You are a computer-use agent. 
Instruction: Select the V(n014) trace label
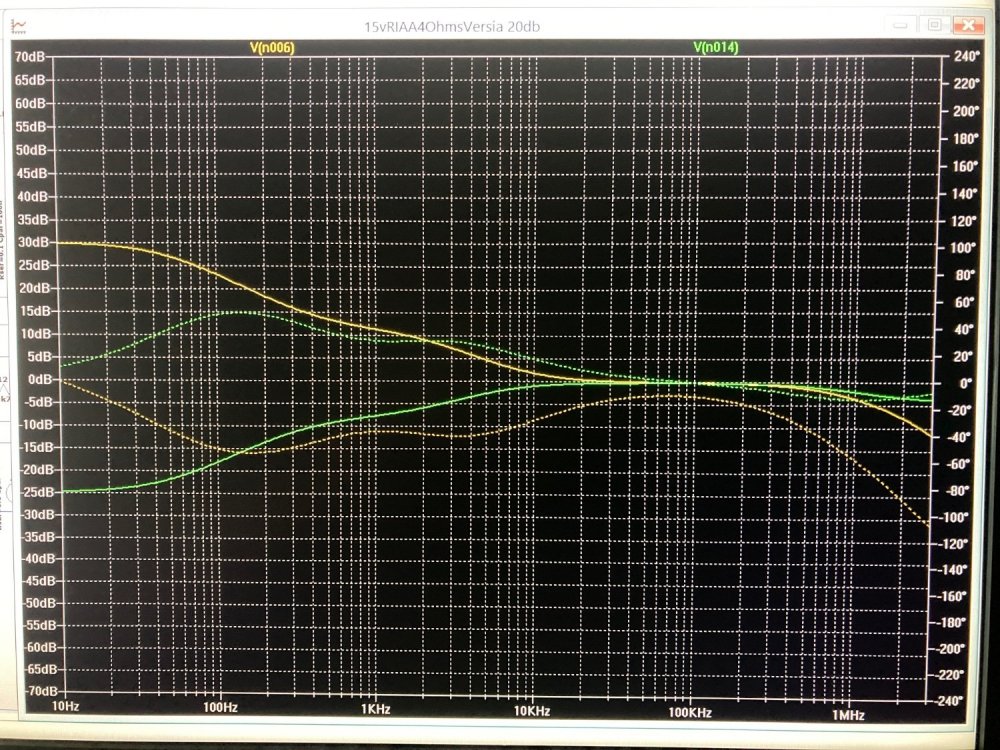(715, 47)
